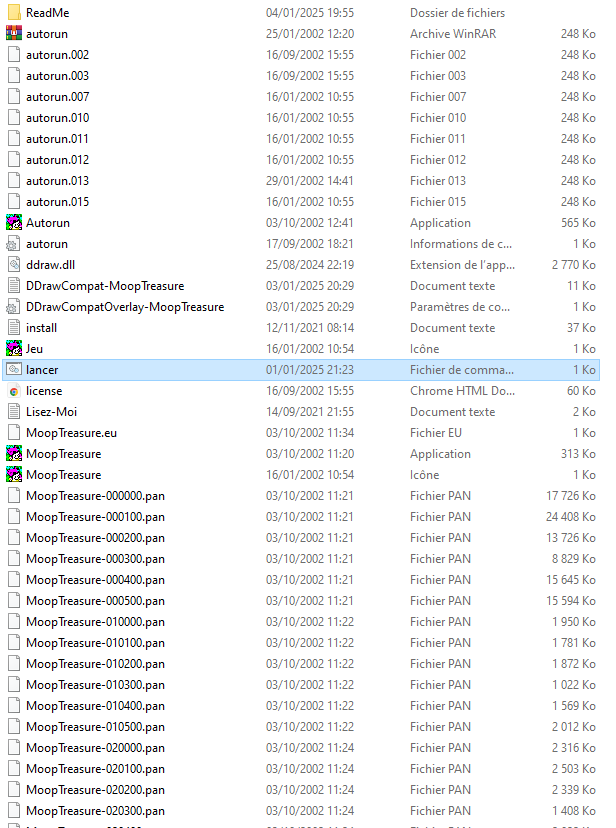The width and height of the screenshot is (616, 828).
Task: Select the file named autorun.012
Action: [58, 160]
